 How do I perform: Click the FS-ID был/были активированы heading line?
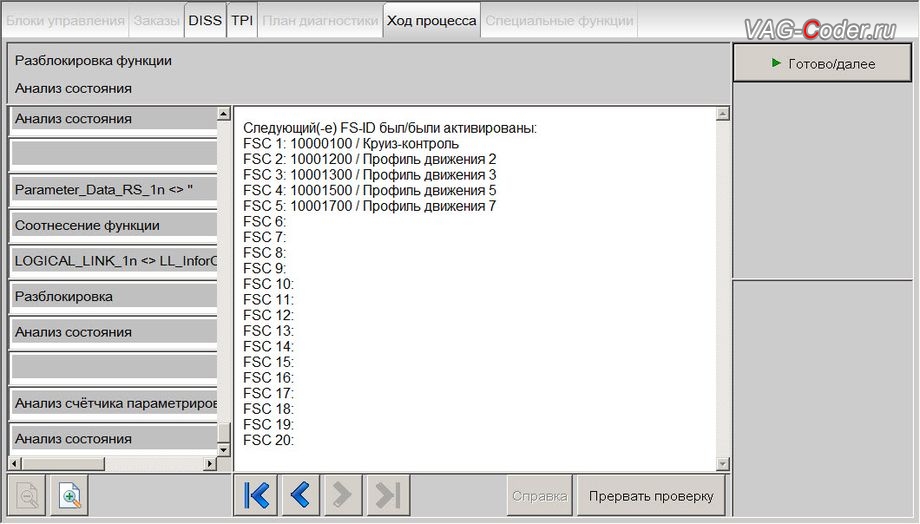390,128
